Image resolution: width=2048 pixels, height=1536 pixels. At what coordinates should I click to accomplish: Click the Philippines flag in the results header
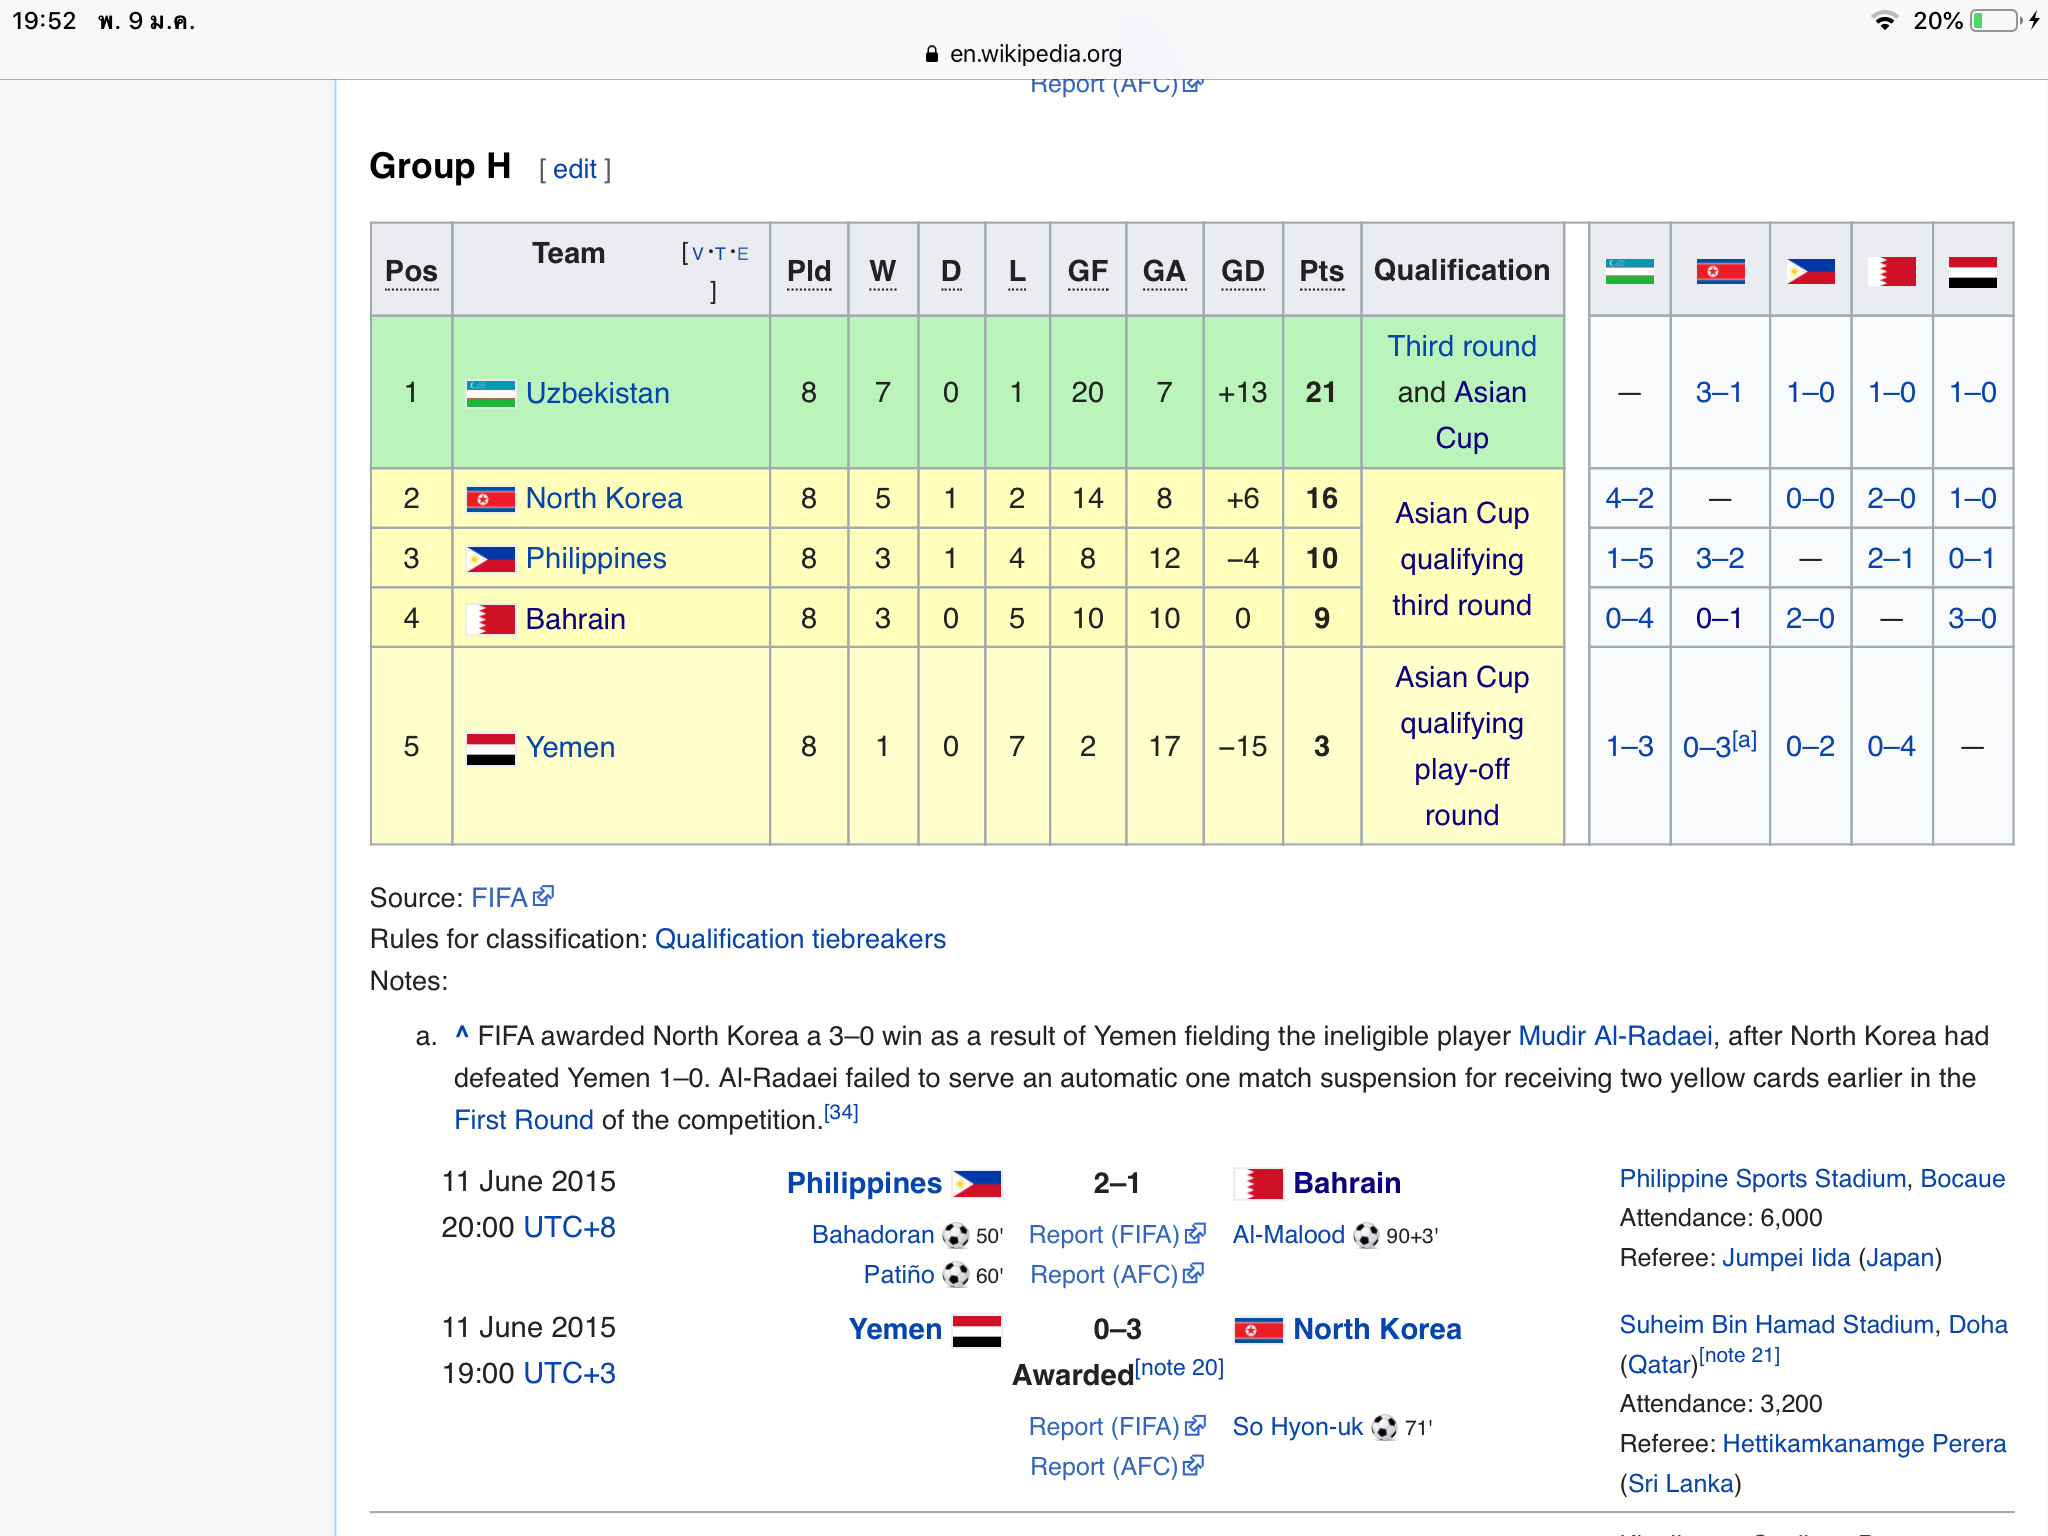click(x=1810, y=271)
